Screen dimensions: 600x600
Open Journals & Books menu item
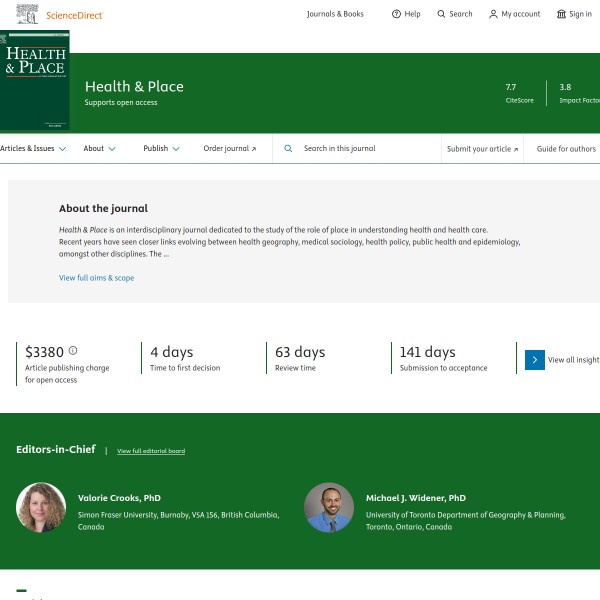[x=335, y=14]
